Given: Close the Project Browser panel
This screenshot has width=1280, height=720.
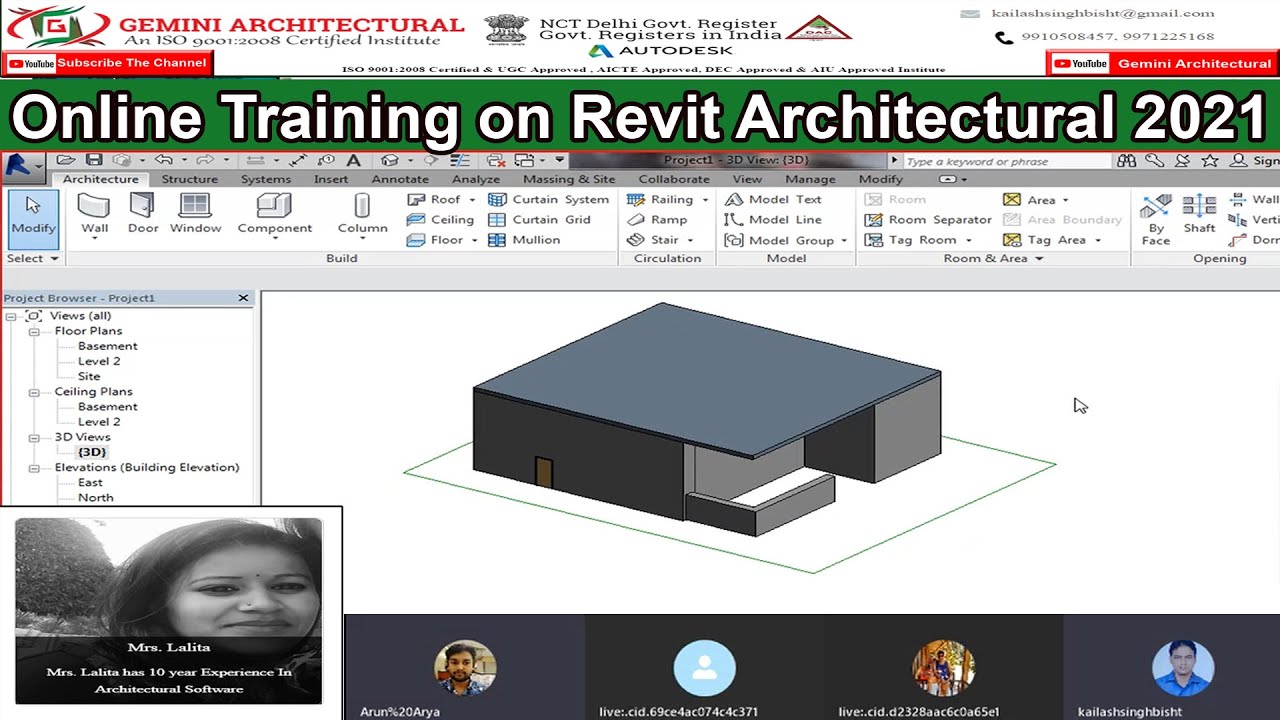Looking at the screenshot, I should point(243,298).
